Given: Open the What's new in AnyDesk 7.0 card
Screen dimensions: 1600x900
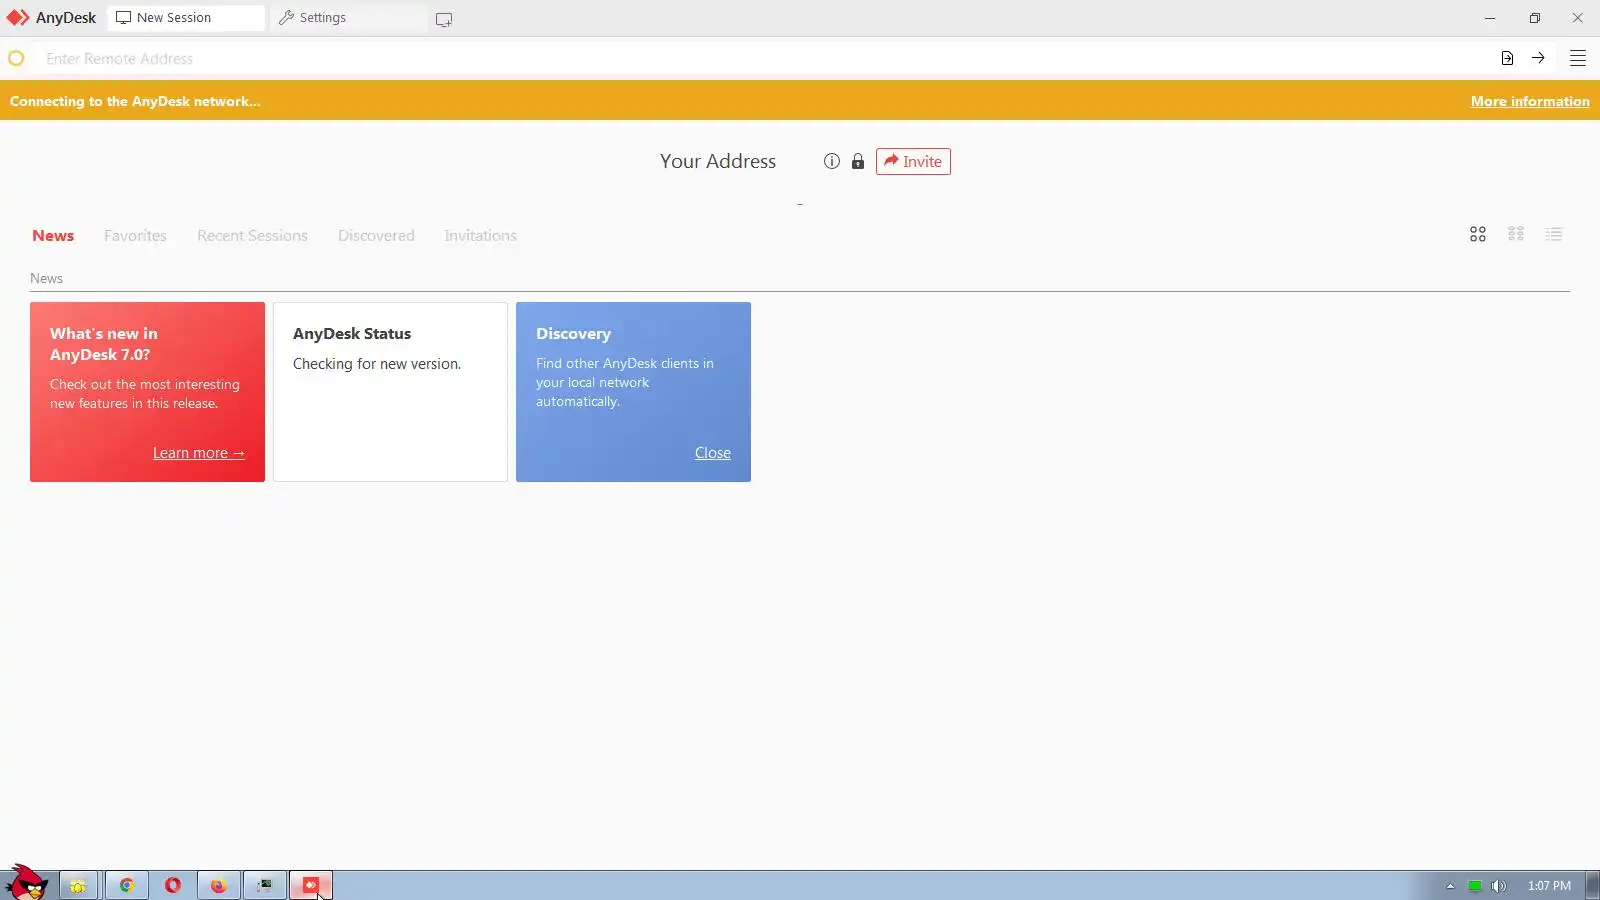Looking at the screenshot, I should pos(147,392).
